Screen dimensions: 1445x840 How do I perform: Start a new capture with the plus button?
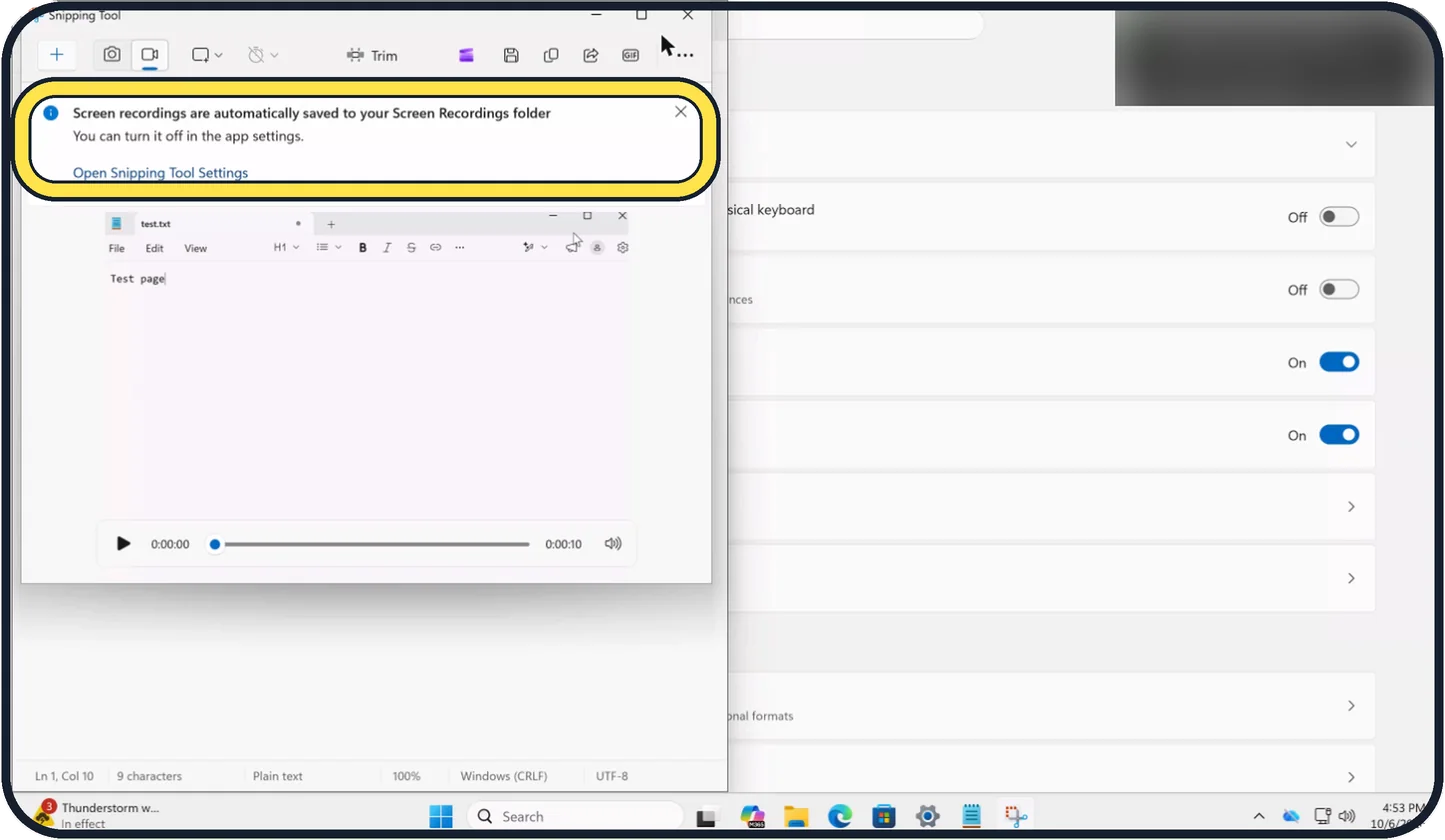coord(56,55)
